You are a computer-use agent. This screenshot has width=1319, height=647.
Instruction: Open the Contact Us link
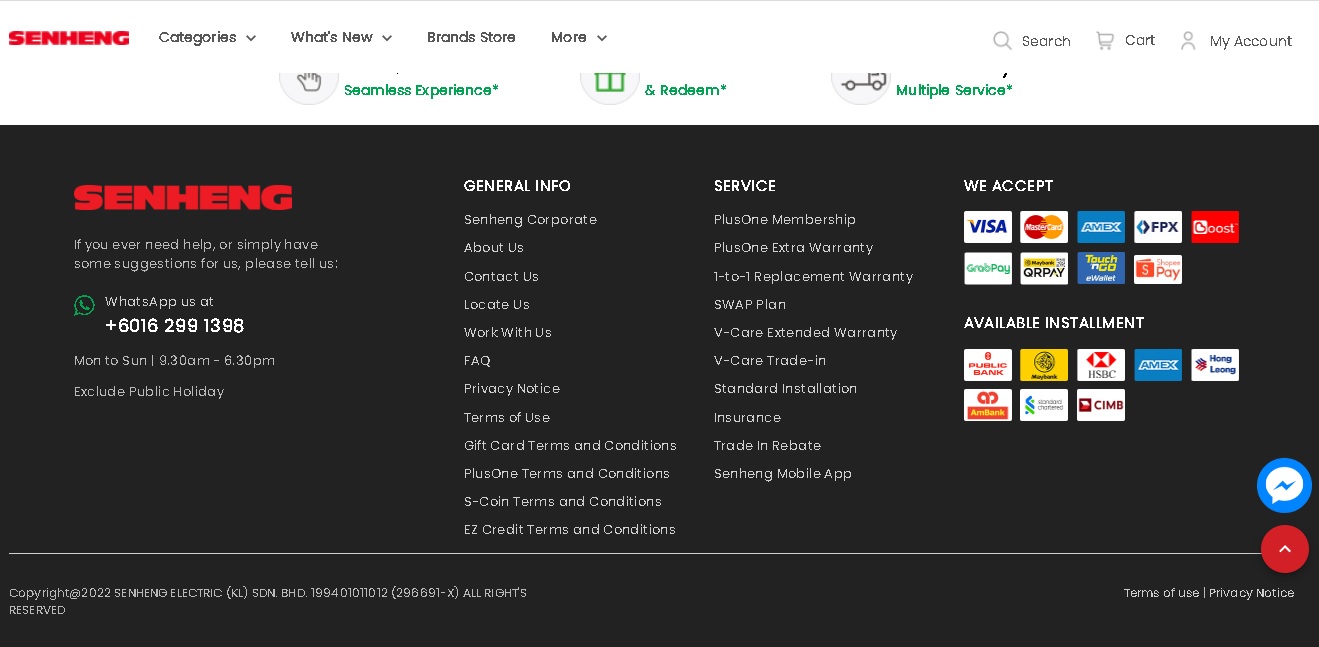501,277
